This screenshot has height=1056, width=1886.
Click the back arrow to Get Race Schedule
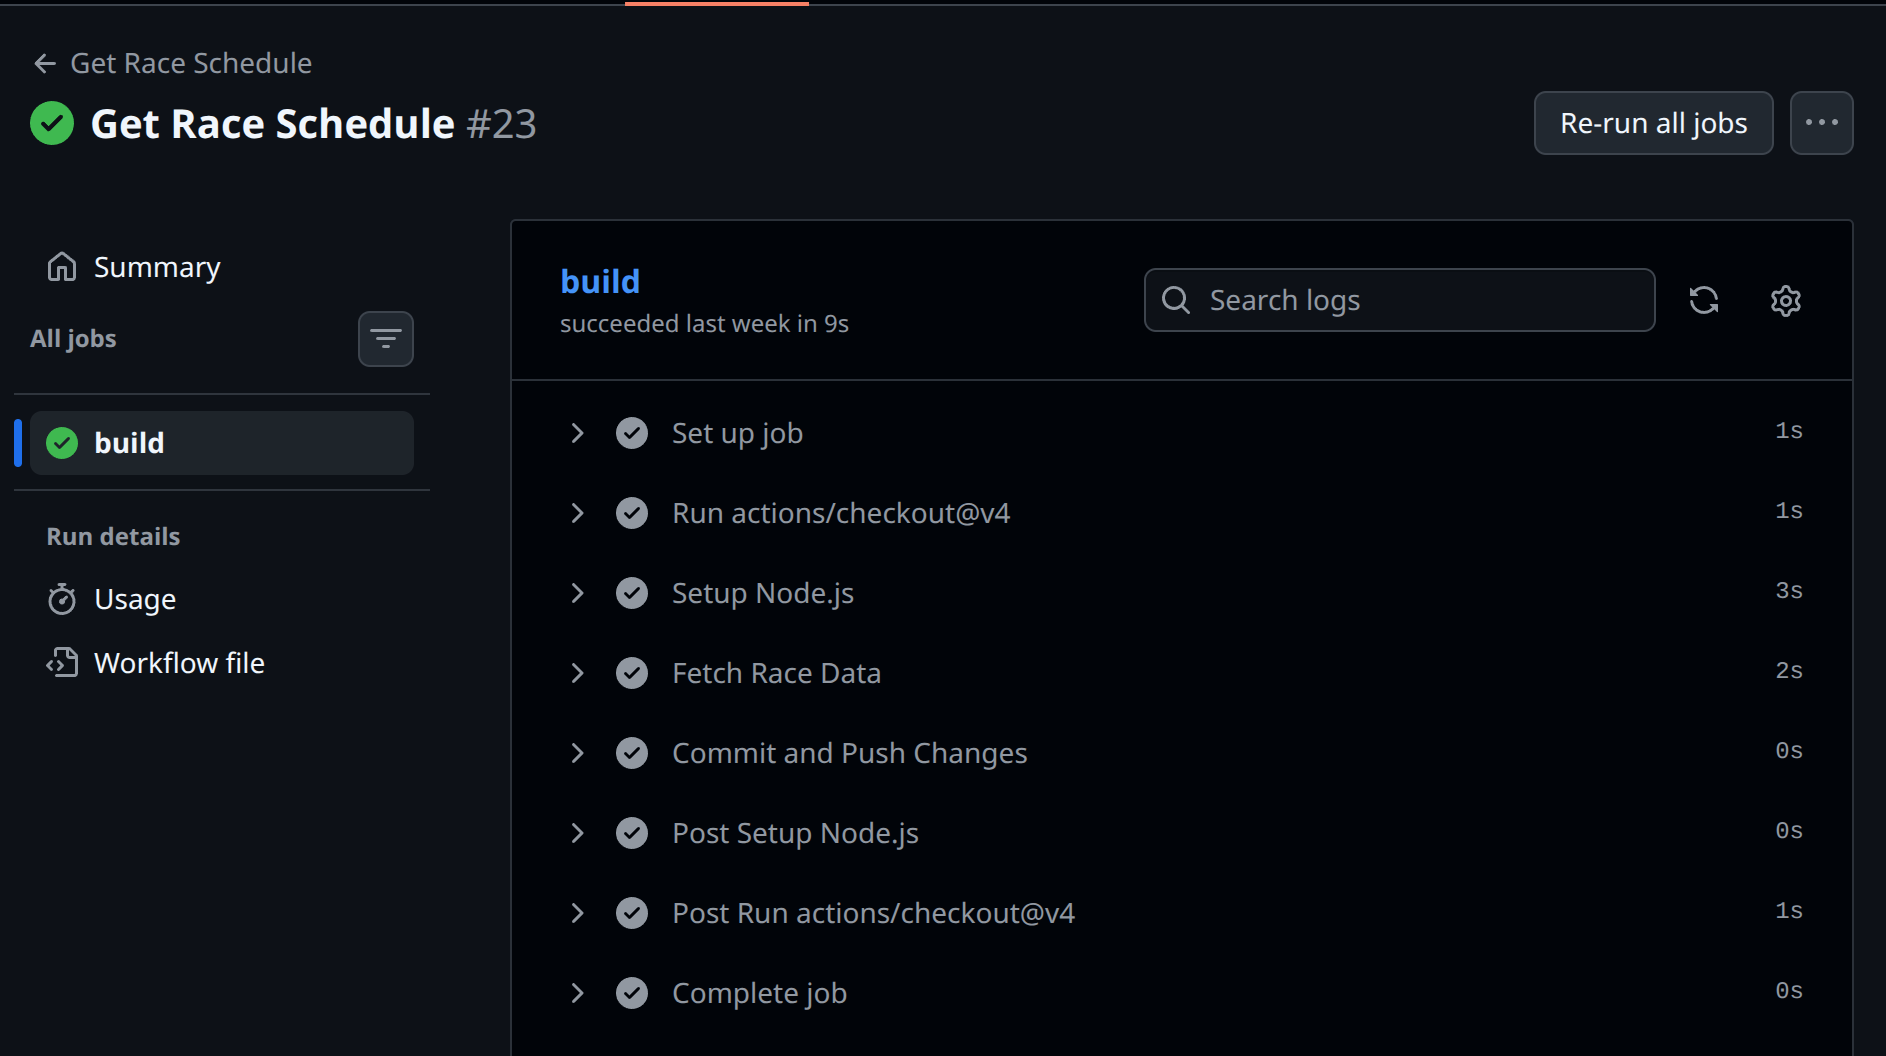point(44,64)
